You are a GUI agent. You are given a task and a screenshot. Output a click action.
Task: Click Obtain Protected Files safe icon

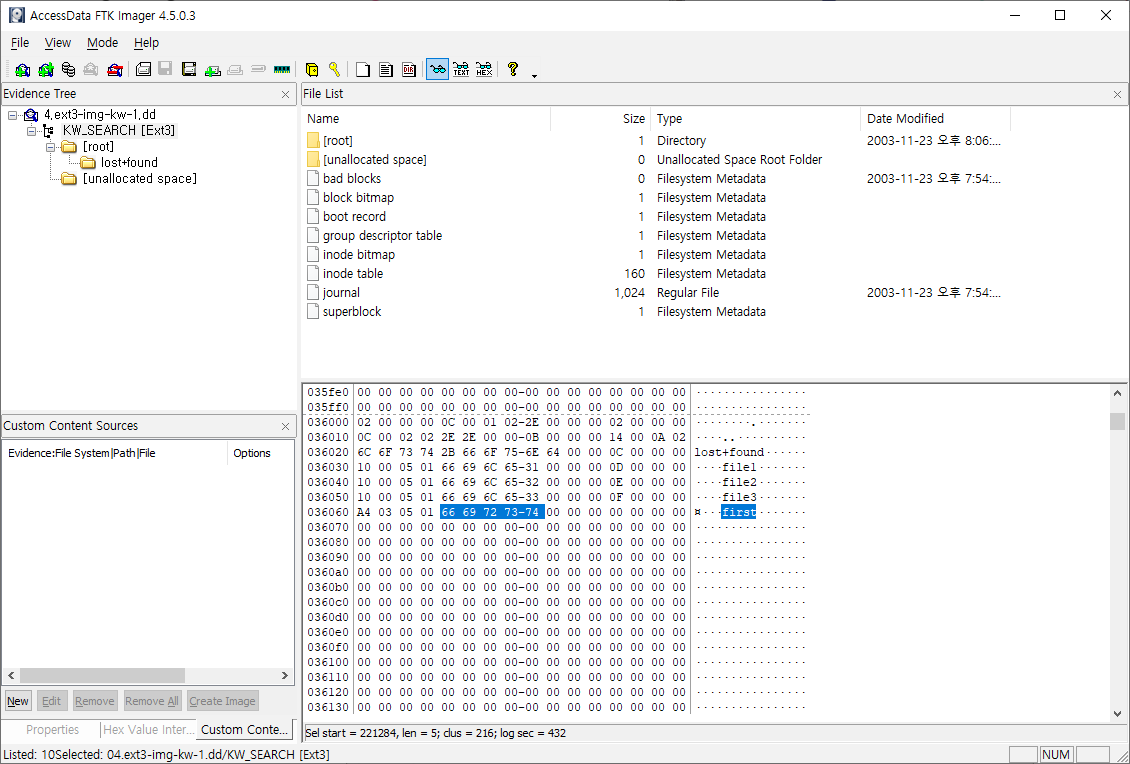point(311,69)
